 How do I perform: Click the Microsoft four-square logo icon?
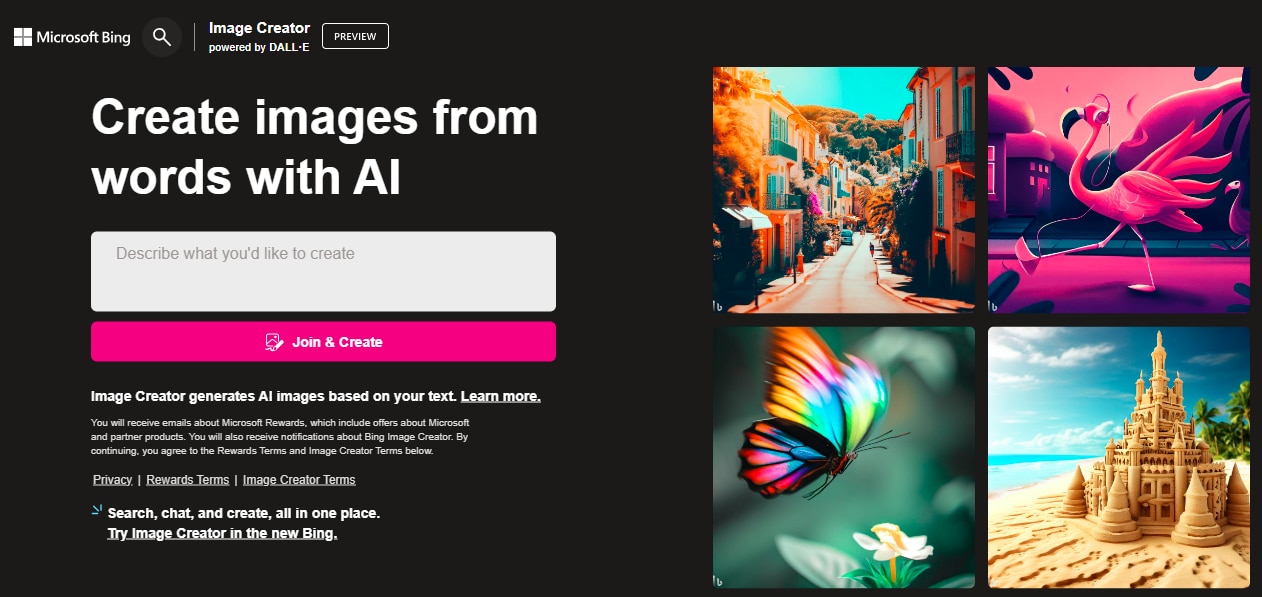(22, 38)
